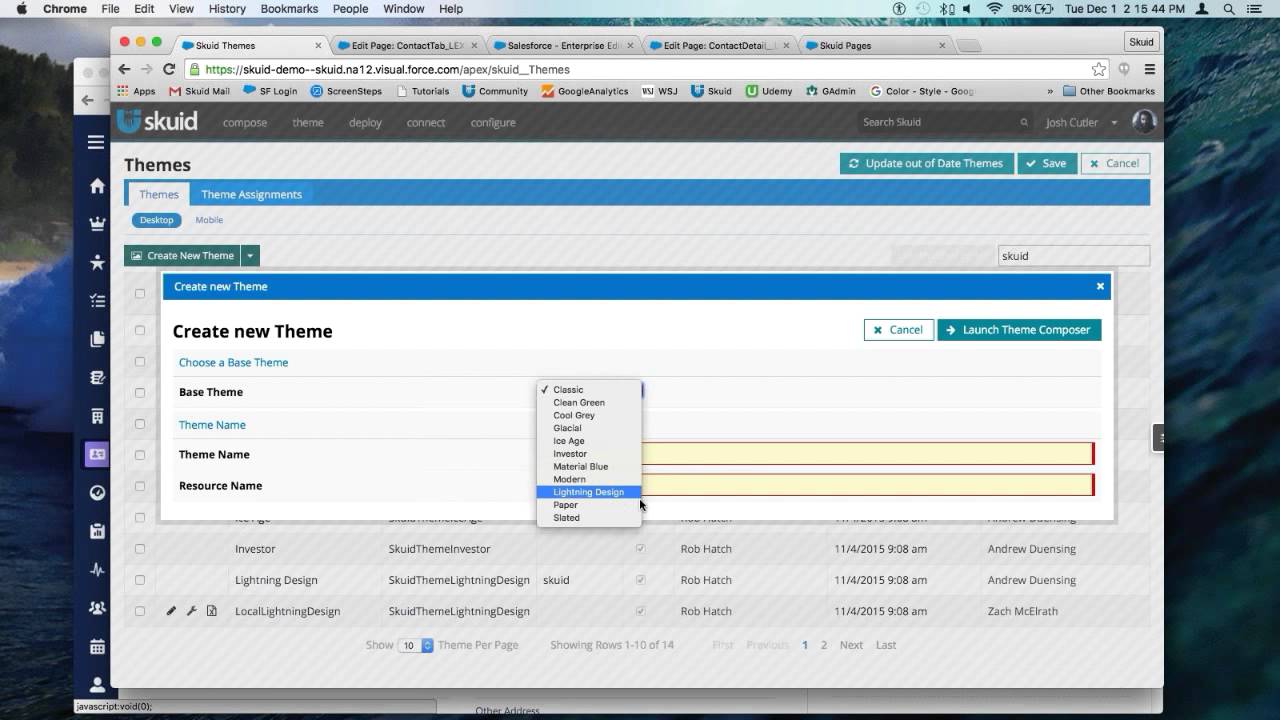Open the configure menu in Skuid header
The height and width of the screenshot is (720, 1280).
(493, 122)
